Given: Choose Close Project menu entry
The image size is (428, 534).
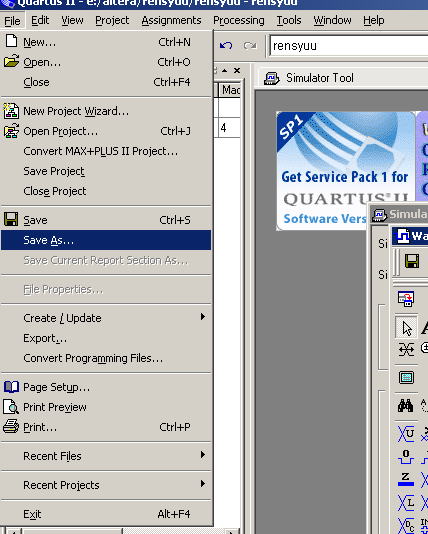Looking at the screenshot, I should pos(106,191).
